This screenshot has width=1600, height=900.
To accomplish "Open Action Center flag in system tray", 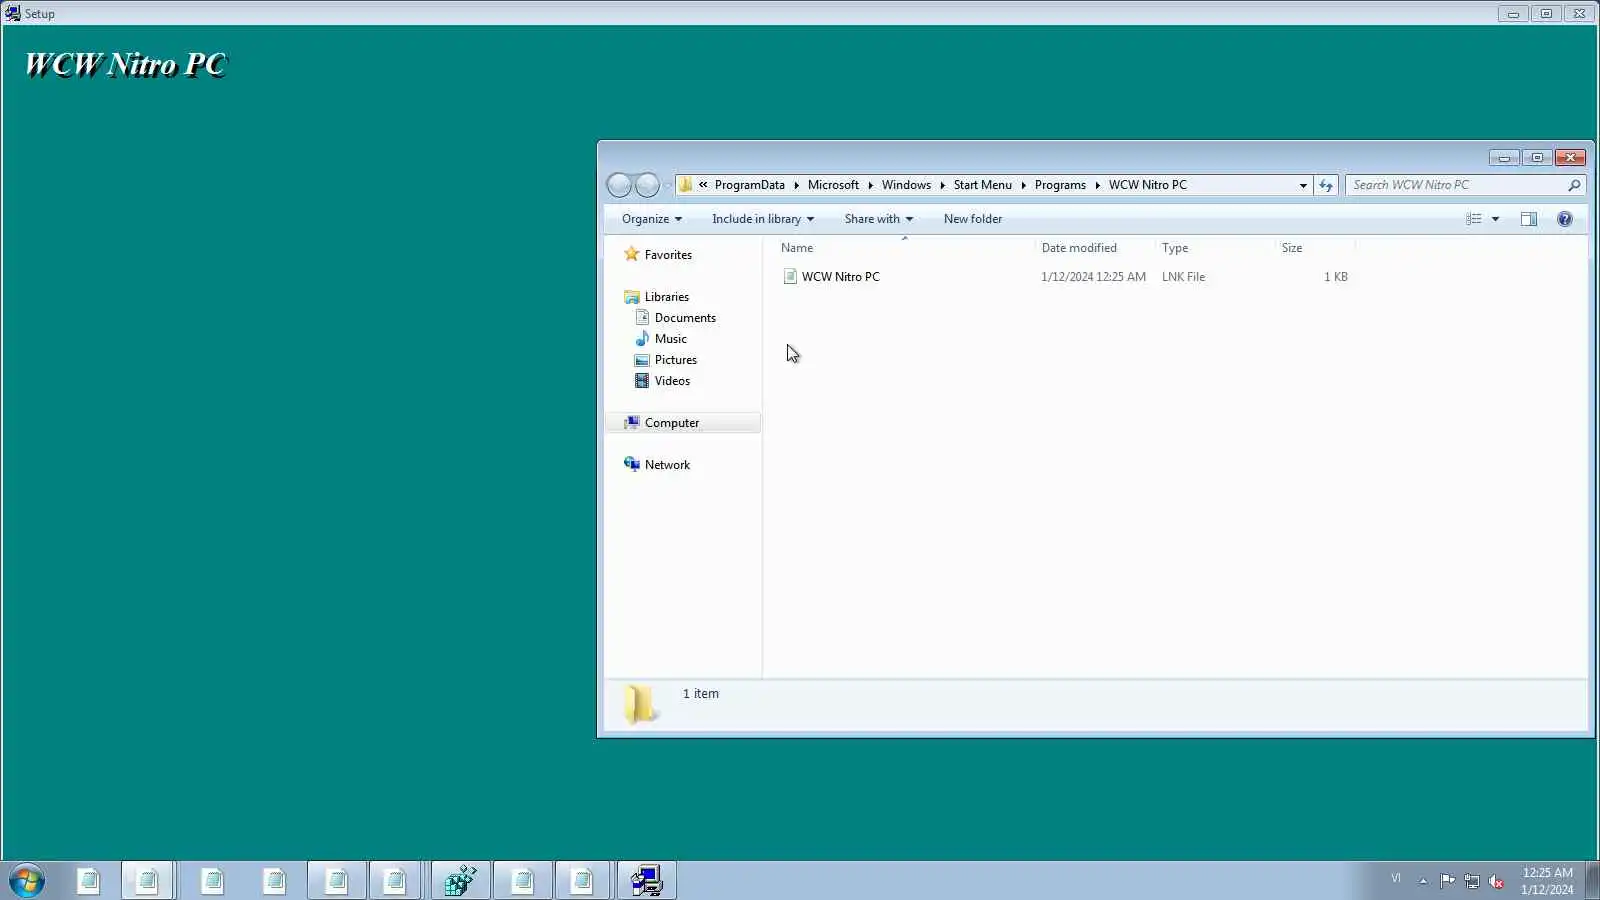I will (x=1447, y=881).
